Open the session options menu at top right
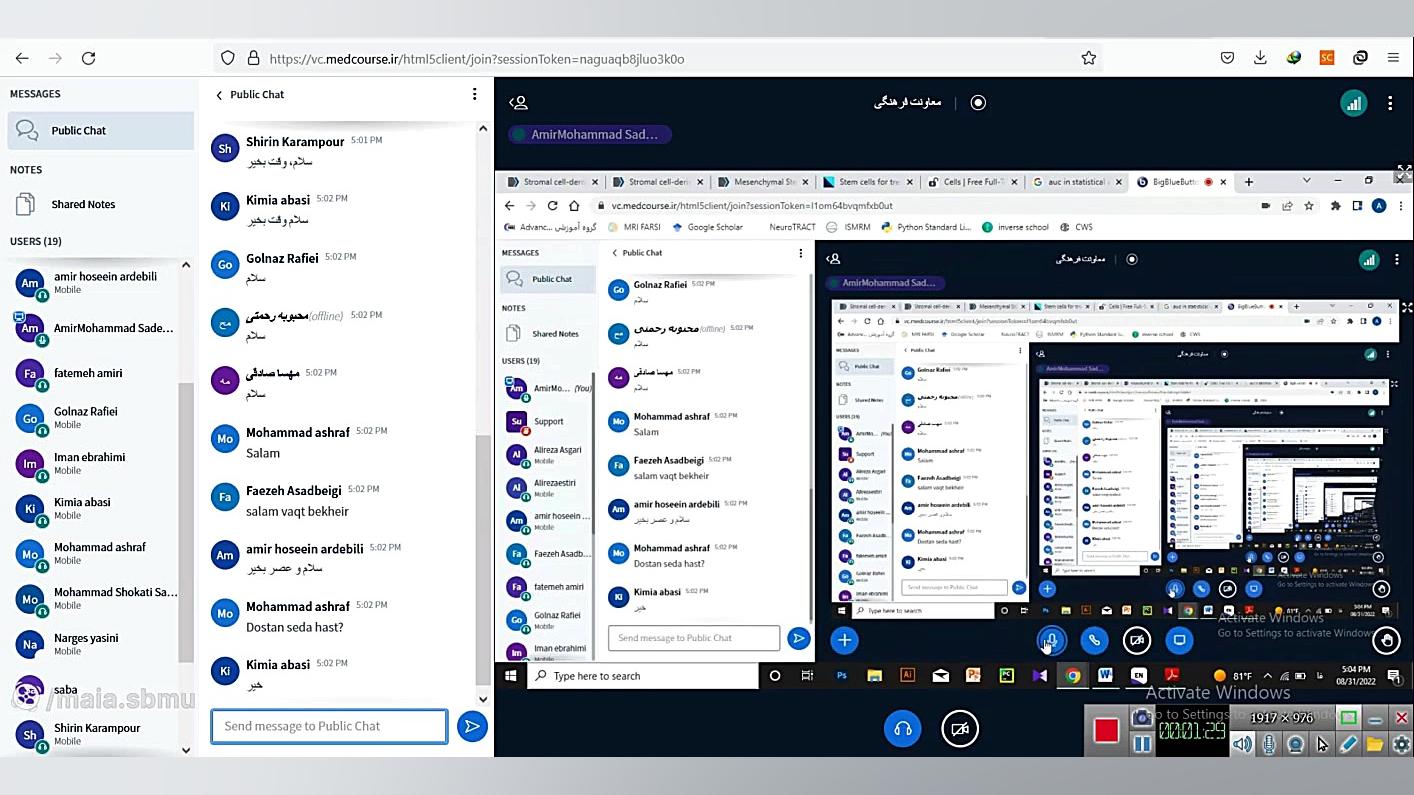The height and width of the screenshot is (795, 1414). 1389,103
